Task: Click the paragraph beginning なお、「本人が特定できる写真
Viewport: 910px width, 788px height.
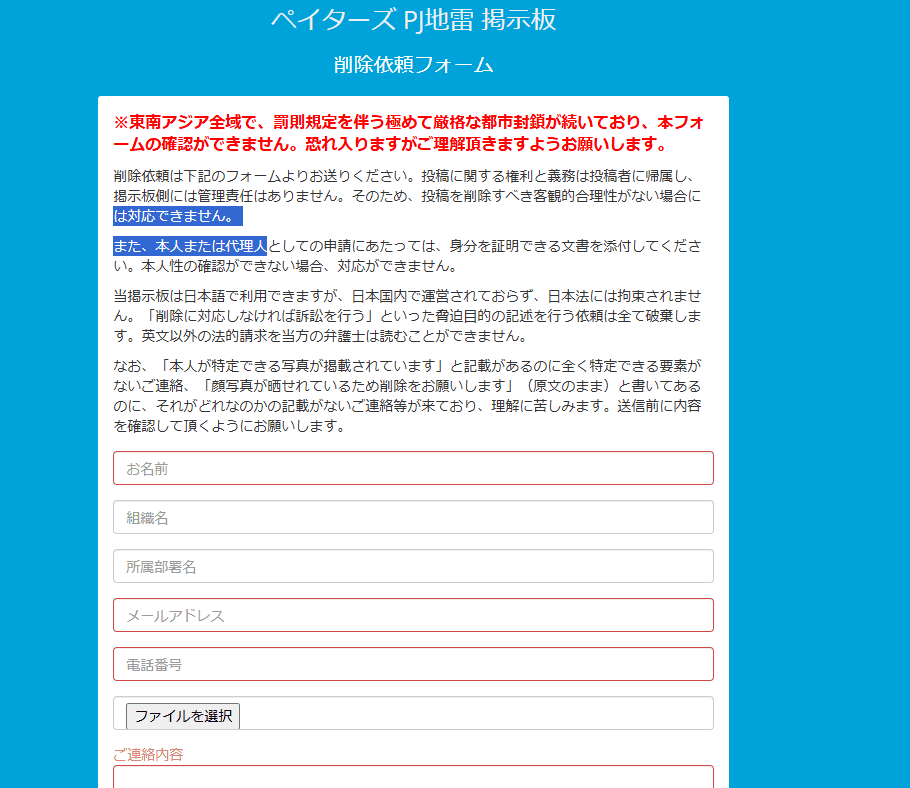Action: point(407,396)
